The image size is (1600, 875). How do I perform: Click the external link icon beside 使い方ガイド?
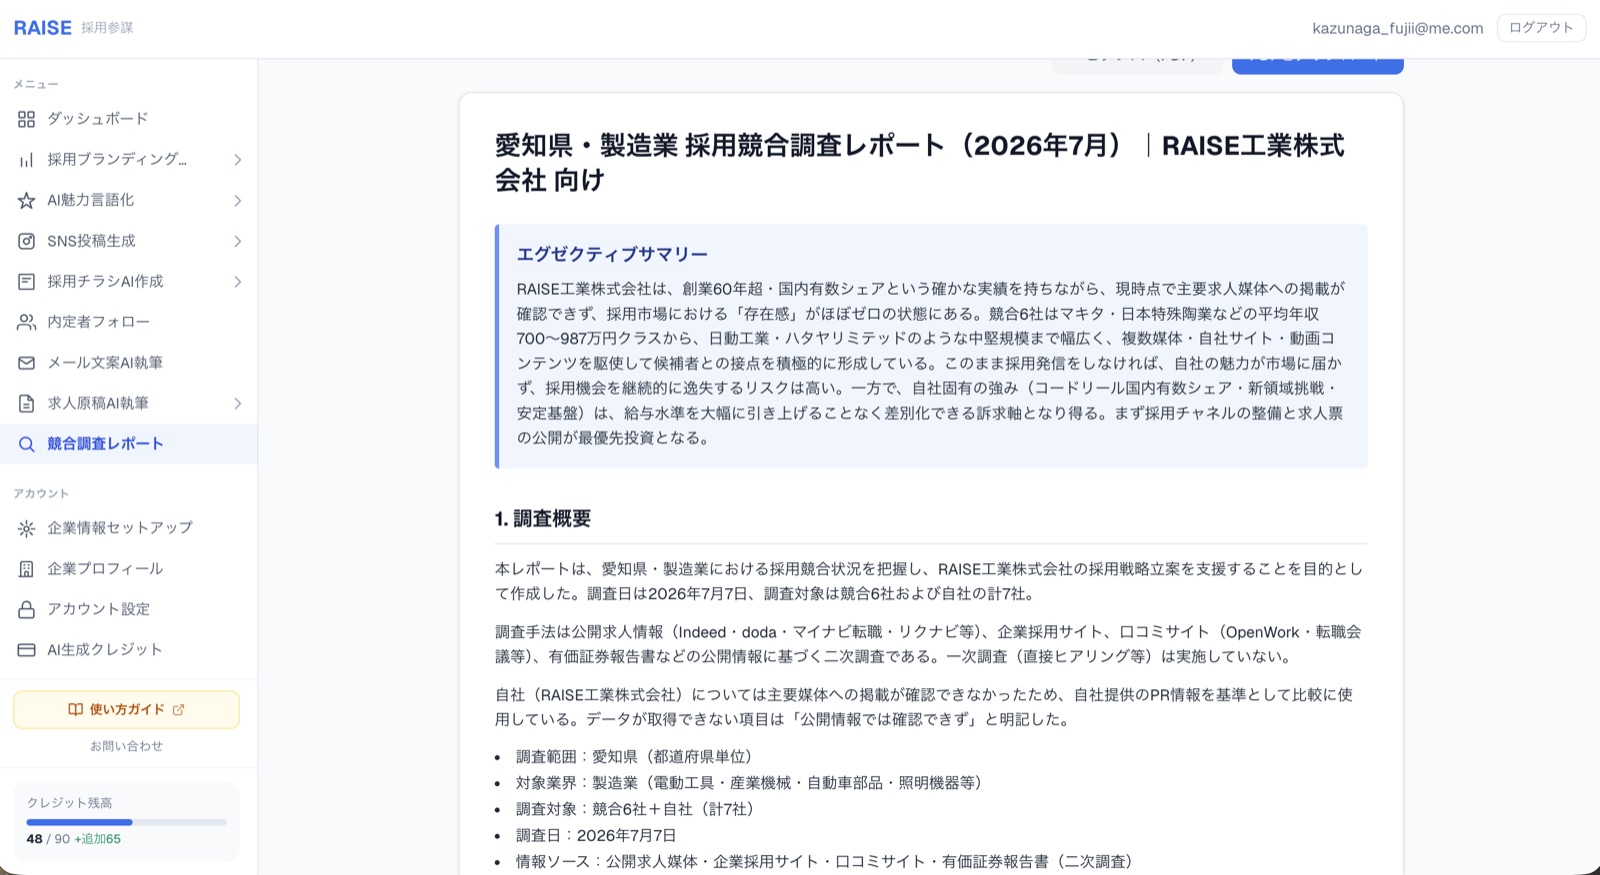pos(179,709)
